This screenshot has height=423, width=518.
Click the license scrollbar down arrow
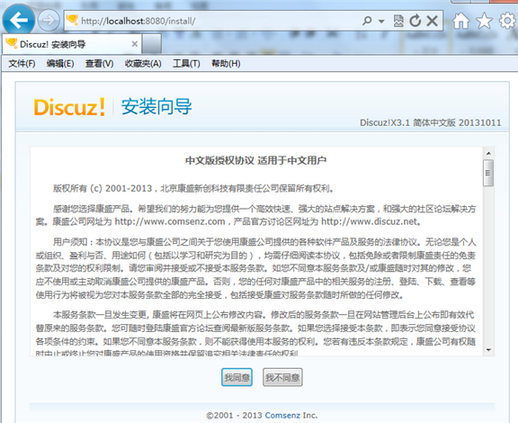tap(488, 350)
